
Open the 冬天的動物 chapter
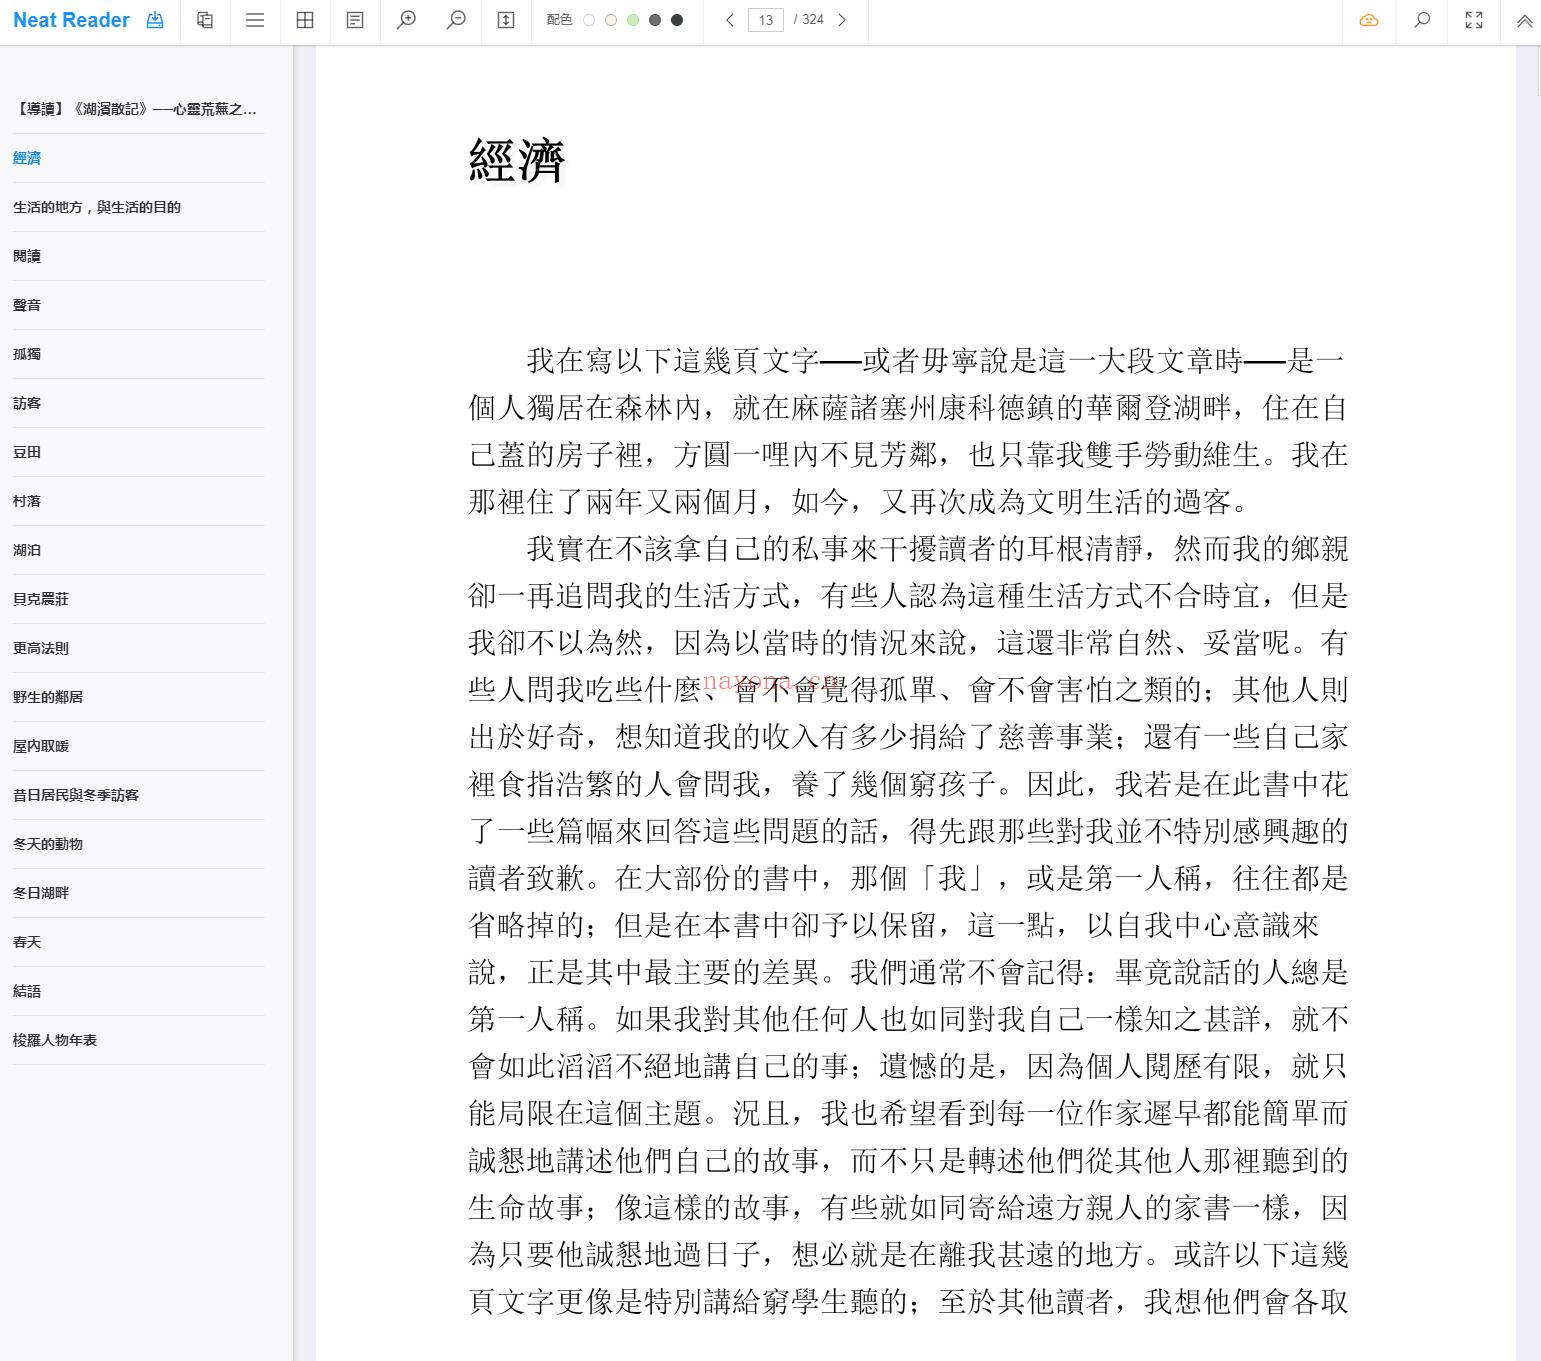coord(138,844)
